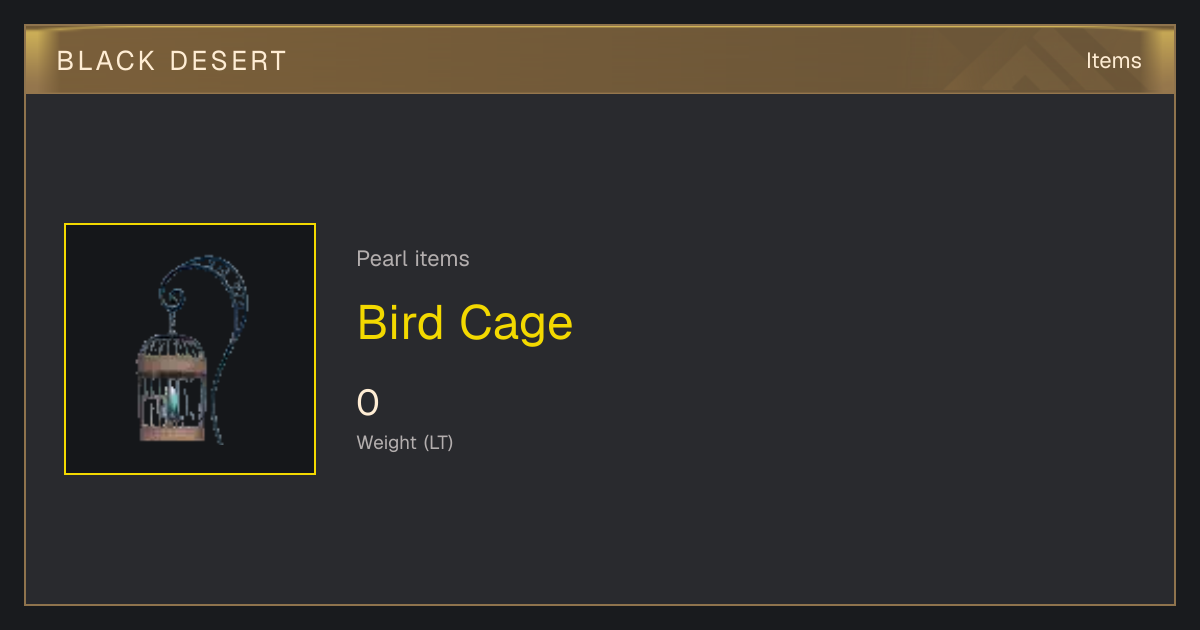Select the blue bird inside the cage
Viewport: 1200px width, 630px height.
click(x=175, y=402)
